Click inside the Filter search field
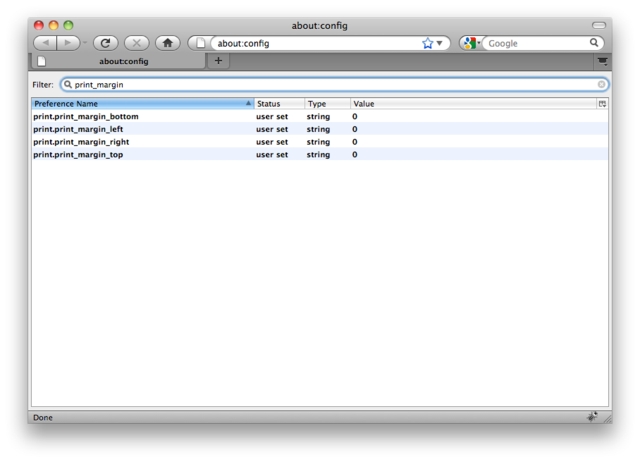The height and width of the screenshot is (462, 640). (330, 85)
